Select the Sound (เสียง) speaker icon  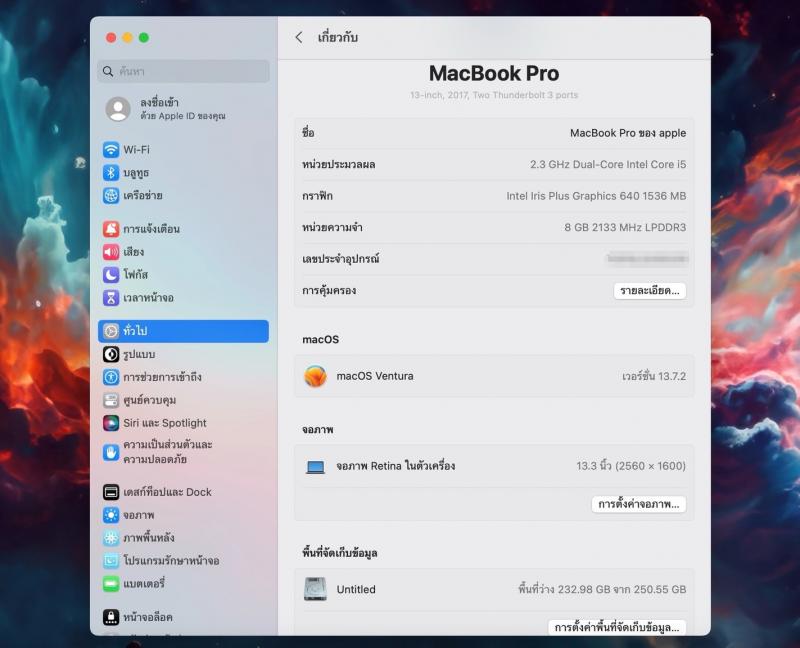(111, 252)
